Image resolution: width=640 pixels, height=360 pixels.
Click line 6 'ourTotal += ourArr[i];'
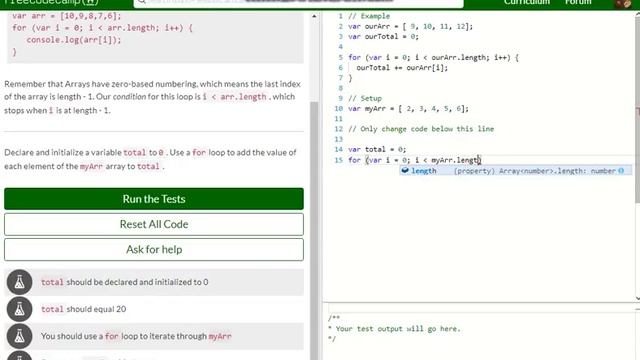pos(402,68)
